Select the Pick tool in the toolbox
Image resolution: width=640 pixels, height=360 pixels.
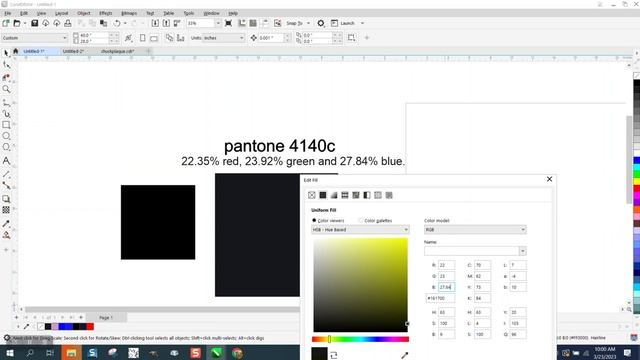pyautogui.click(x=6, y=53)
